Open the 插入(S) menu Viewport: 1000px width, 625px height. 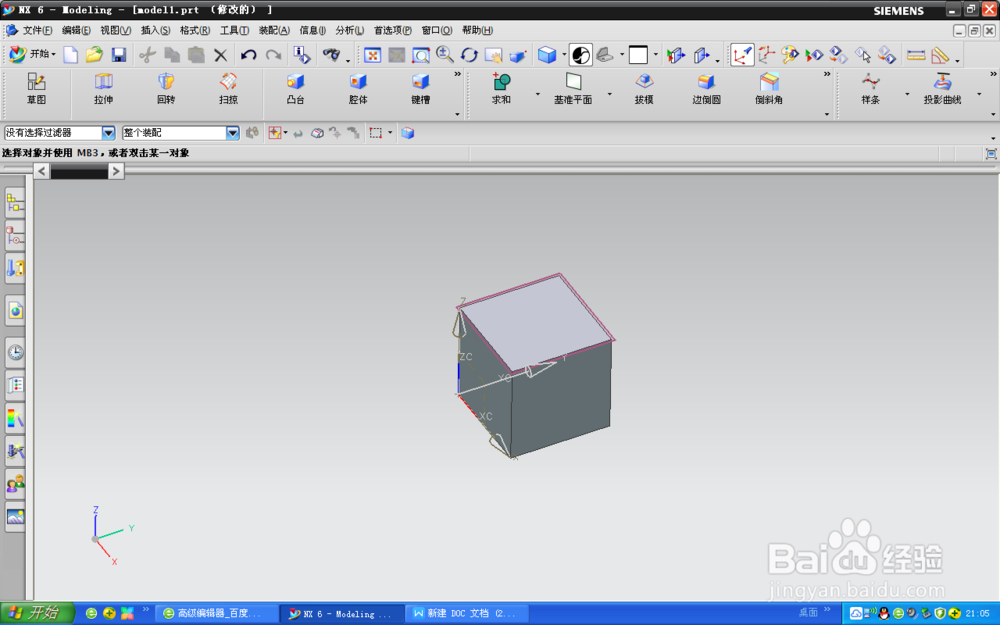[x=155, y=30]
